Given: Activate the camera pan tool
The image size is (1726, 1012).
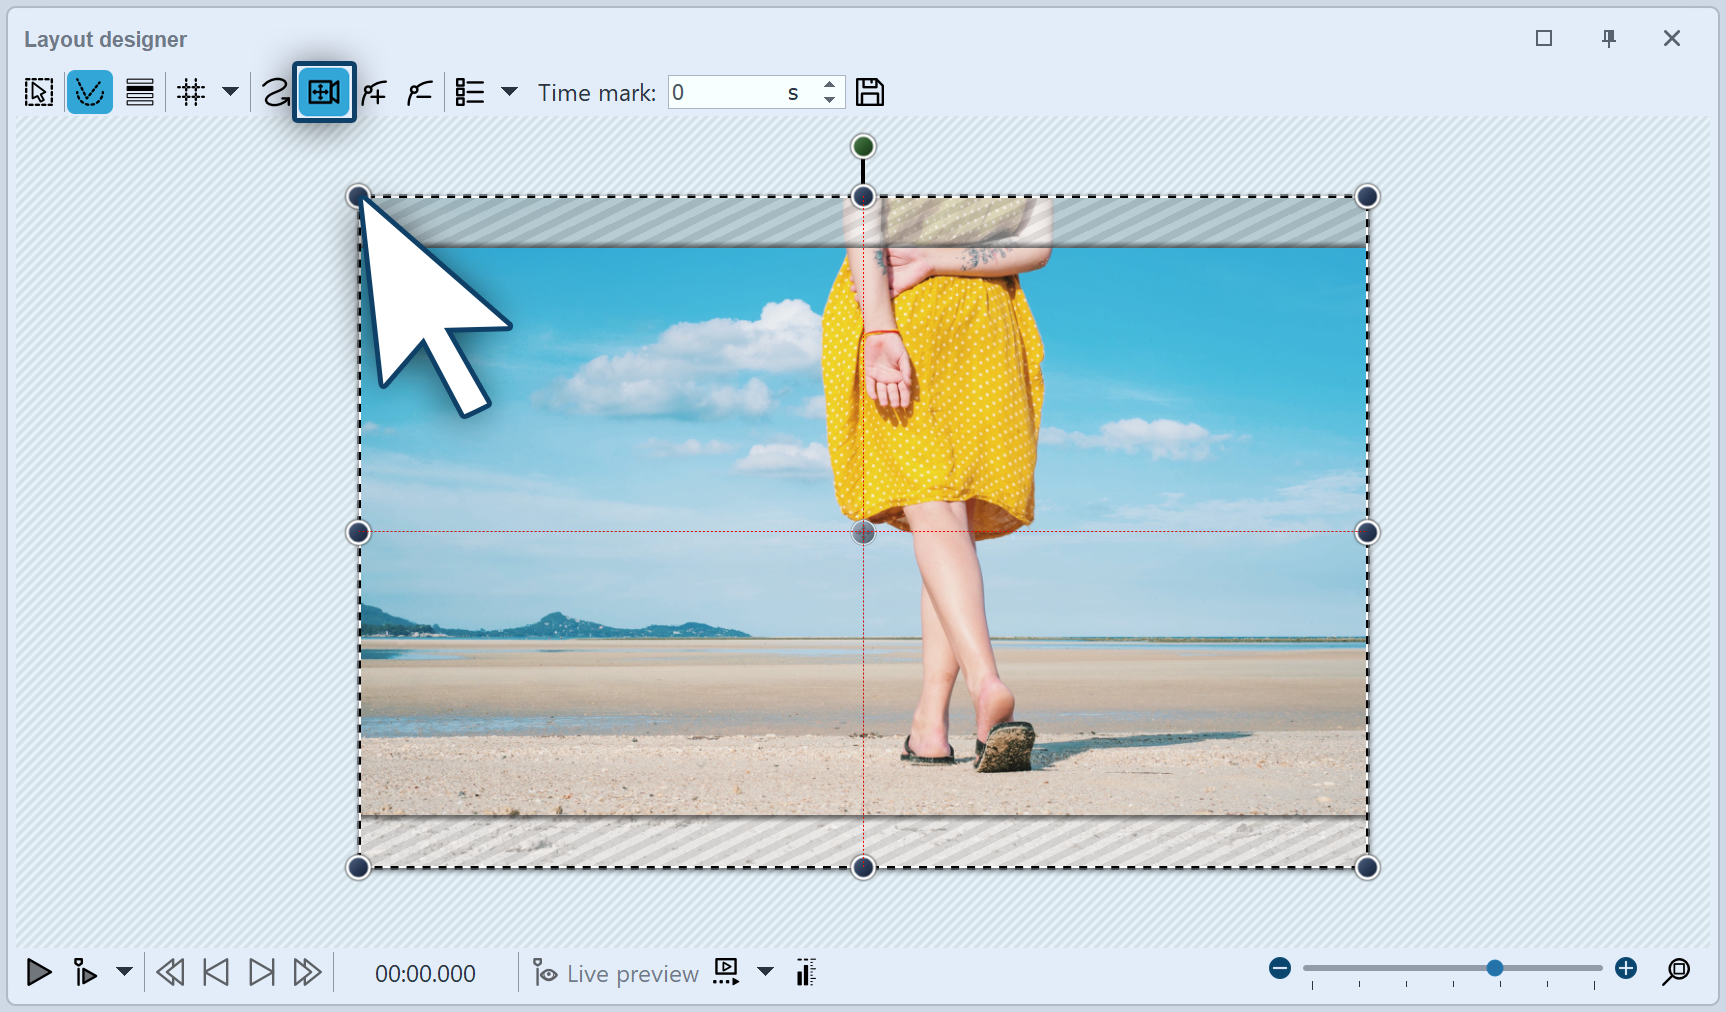Looking at the screenshot, I should [324, 92].
